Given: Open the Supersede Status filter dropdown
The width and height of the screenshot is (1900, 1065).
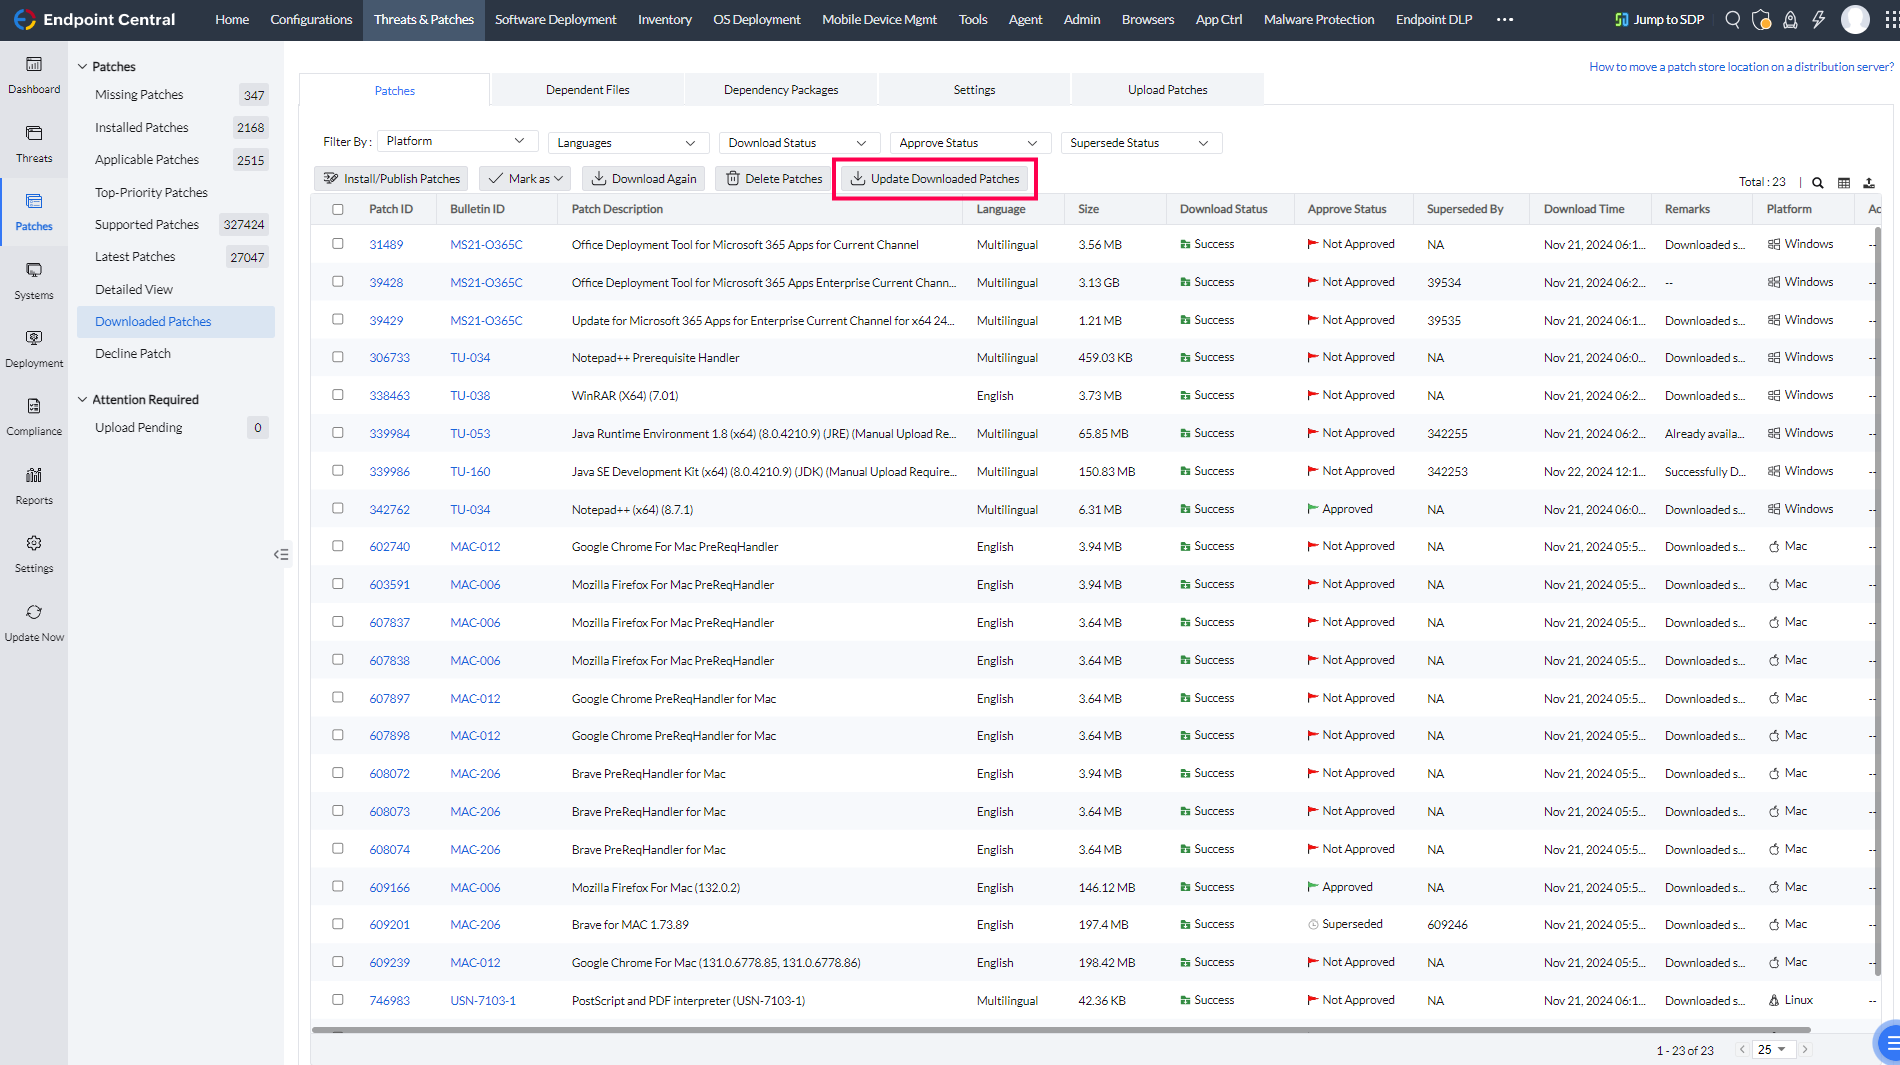Looking at the screenshot, I should [1141, 143].
